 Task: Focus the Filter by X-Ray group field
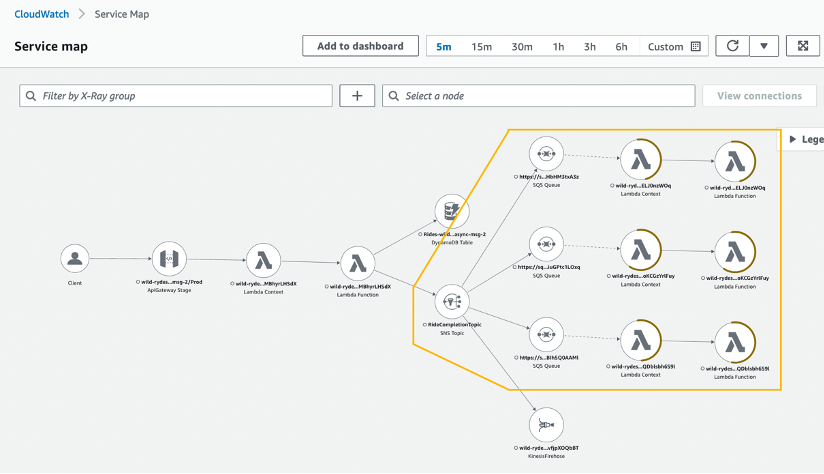point(176,96)
